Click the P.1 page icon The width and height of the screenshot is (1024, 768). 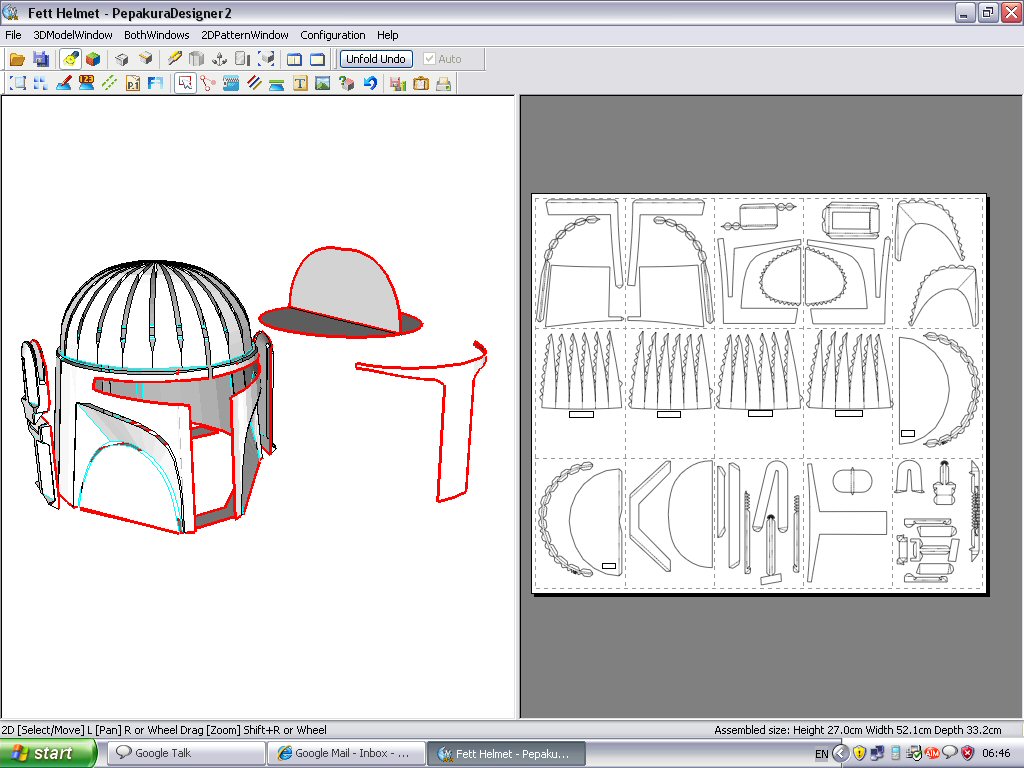[x=133, y=83]
